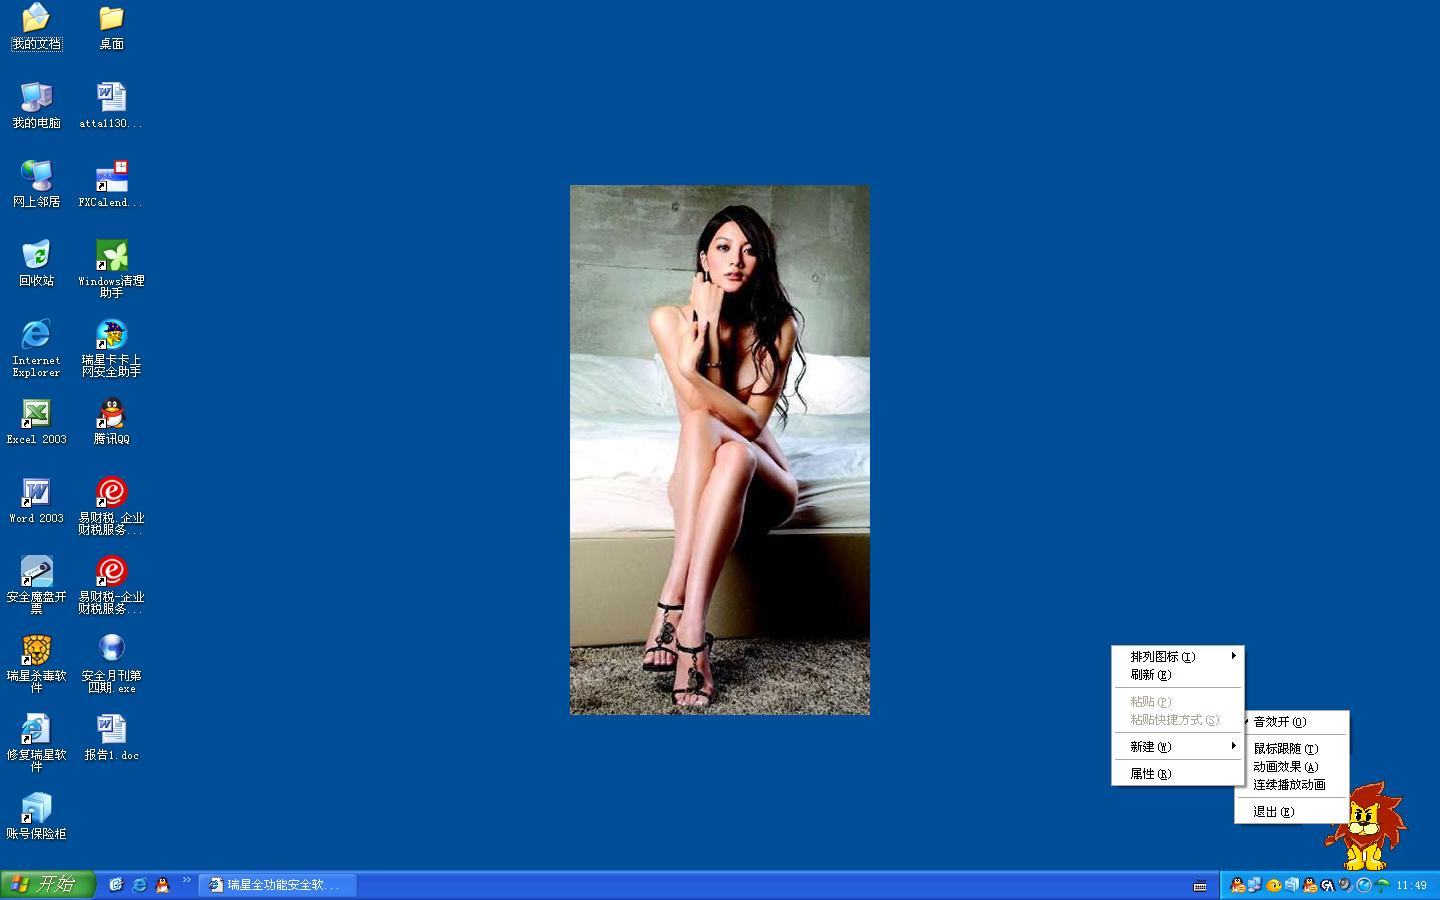Select 连续播放动画 in the lion menu
Viewport: 1440px width, 900px height.
pos(1292,785)
